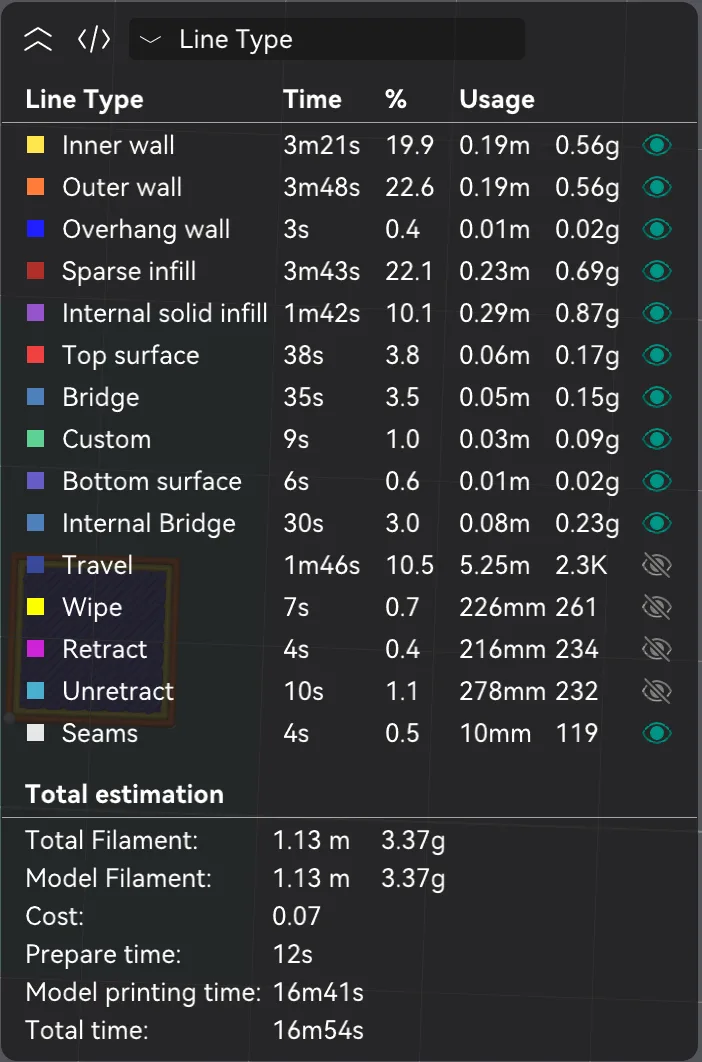Click the Outer wall time 3m48s
Screen dimensions: 702x1062
[x=321, y=187]
